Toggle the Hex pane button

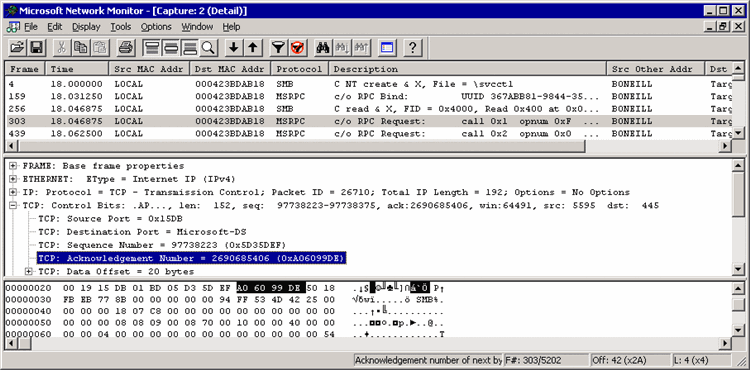(x=190, y=47)
